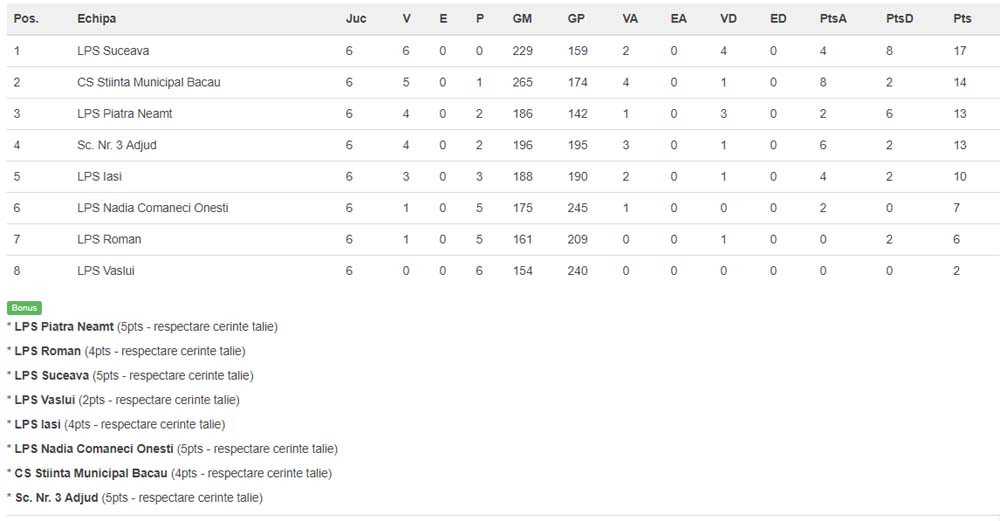Click the GM column header
The image size is (1000, 521).
tap(522, 19)
